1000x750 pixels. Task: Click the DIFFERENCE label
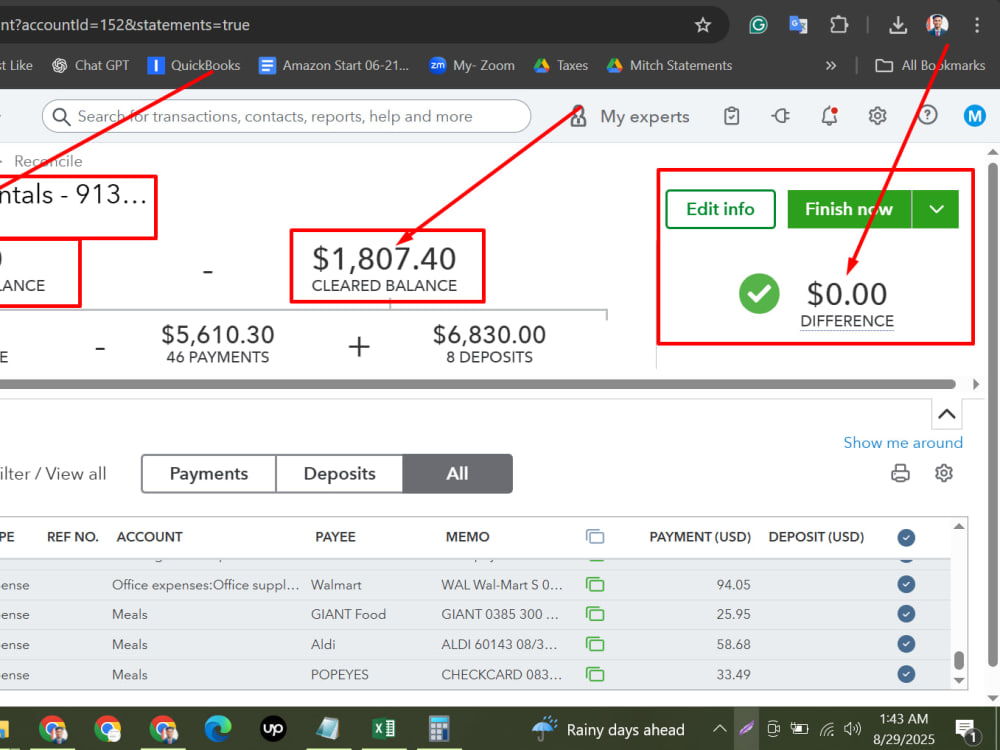847,321
